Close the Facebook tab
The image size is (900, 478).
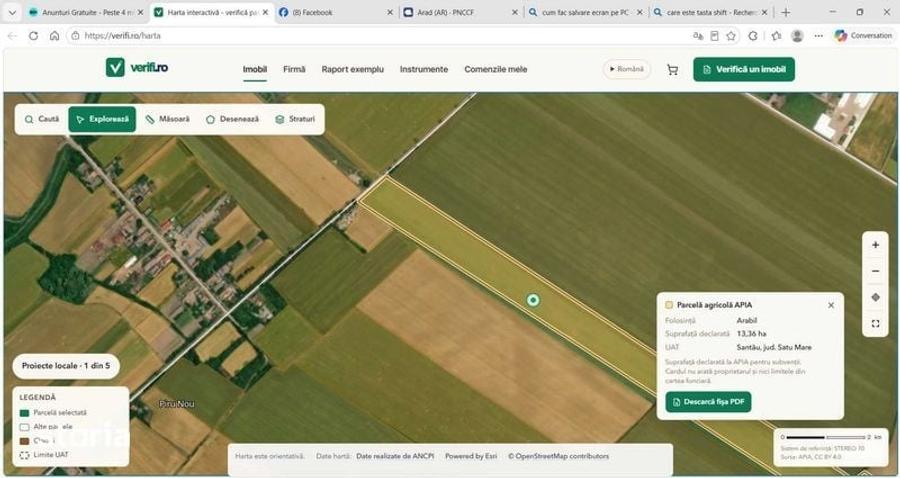(x=390, y=12)
